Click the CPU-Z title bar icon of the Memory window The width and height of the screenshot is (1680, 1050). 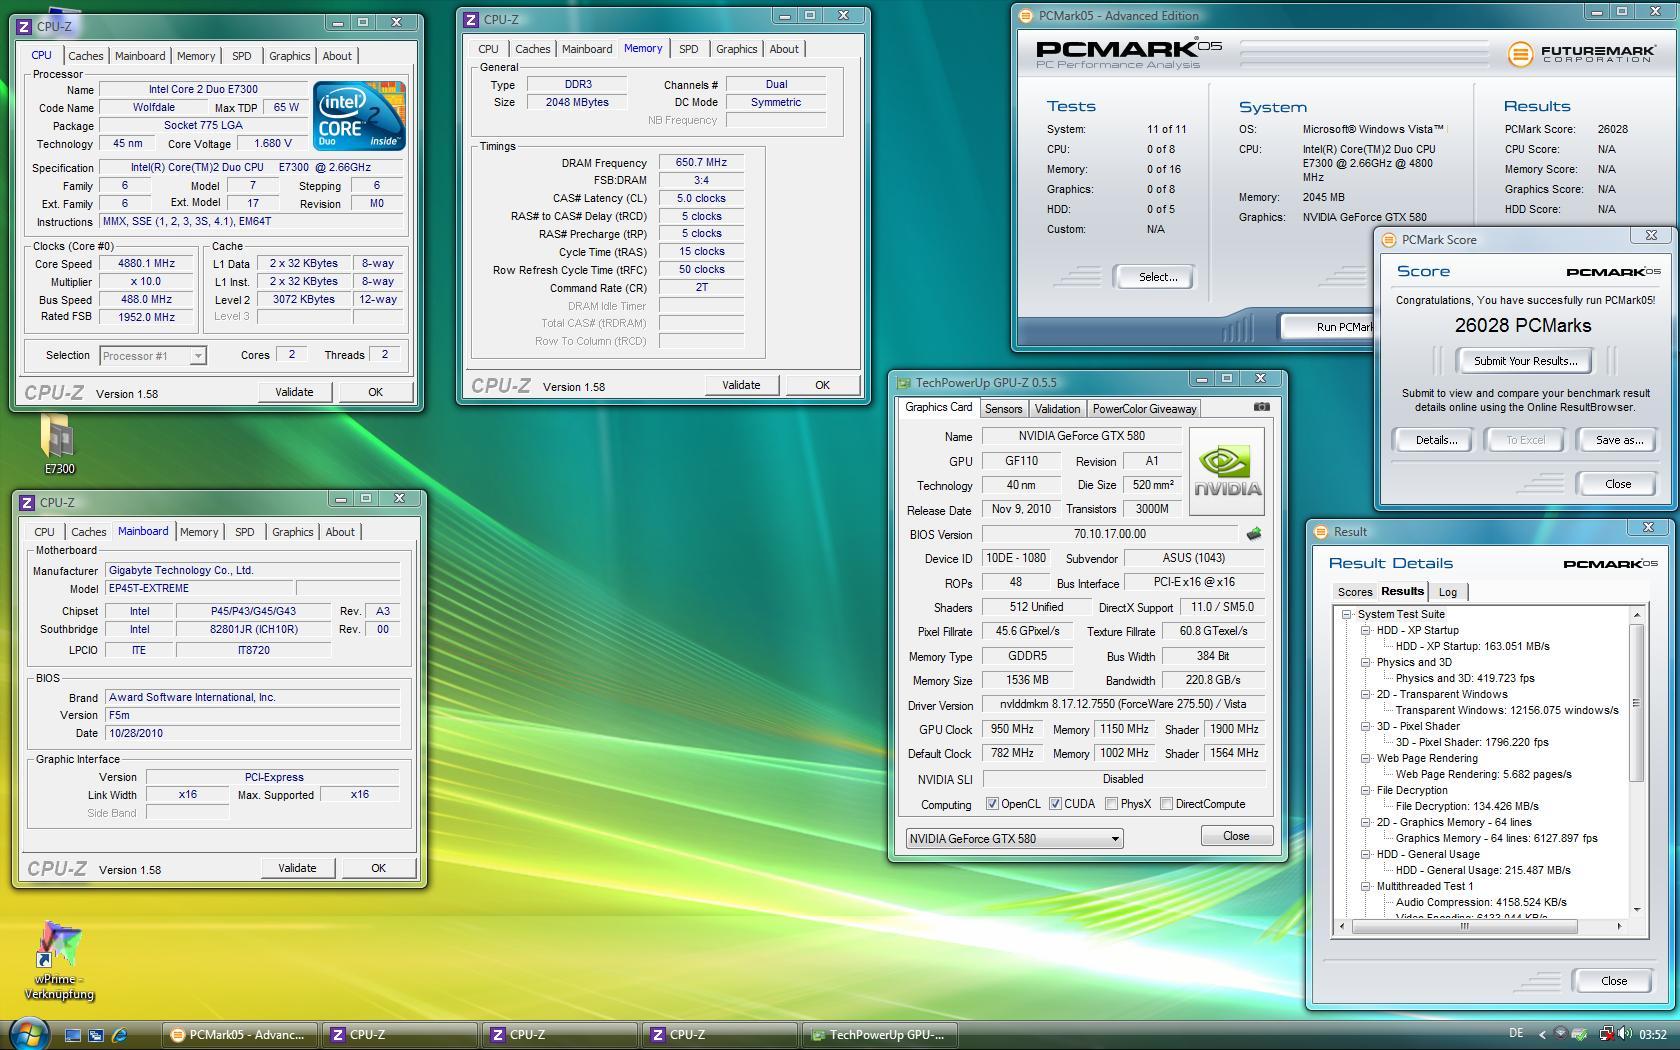coord(471,19)
